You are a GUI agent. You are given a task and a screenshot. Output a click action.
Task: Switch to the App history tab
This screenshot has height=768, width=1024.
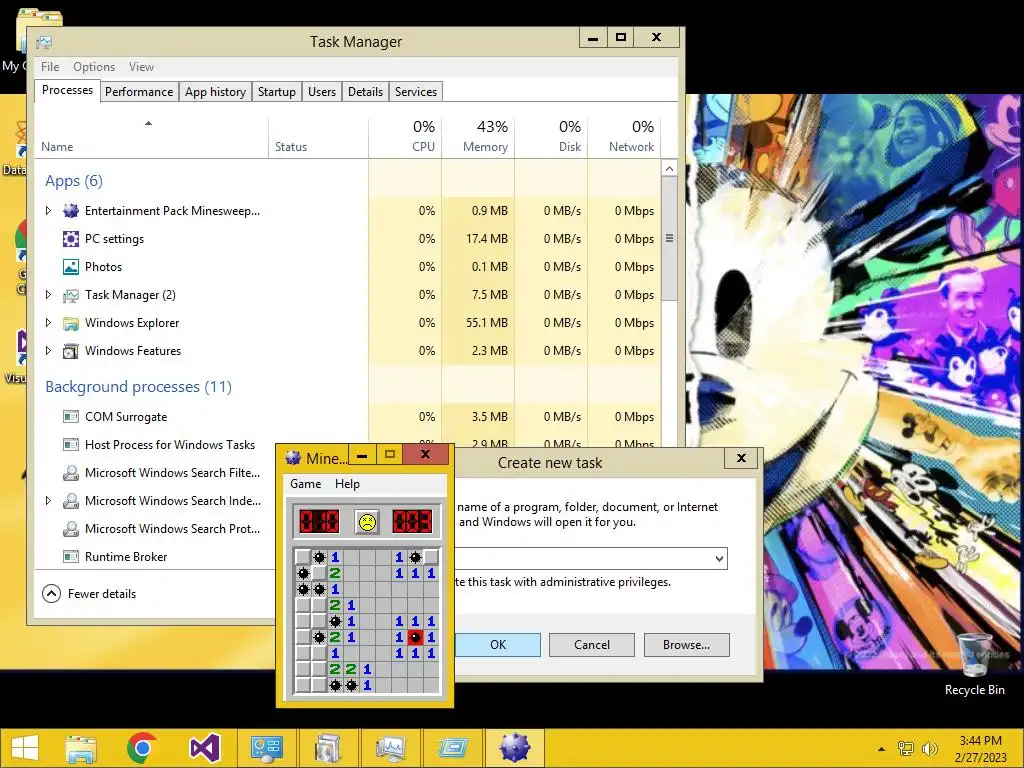(216, 91)
